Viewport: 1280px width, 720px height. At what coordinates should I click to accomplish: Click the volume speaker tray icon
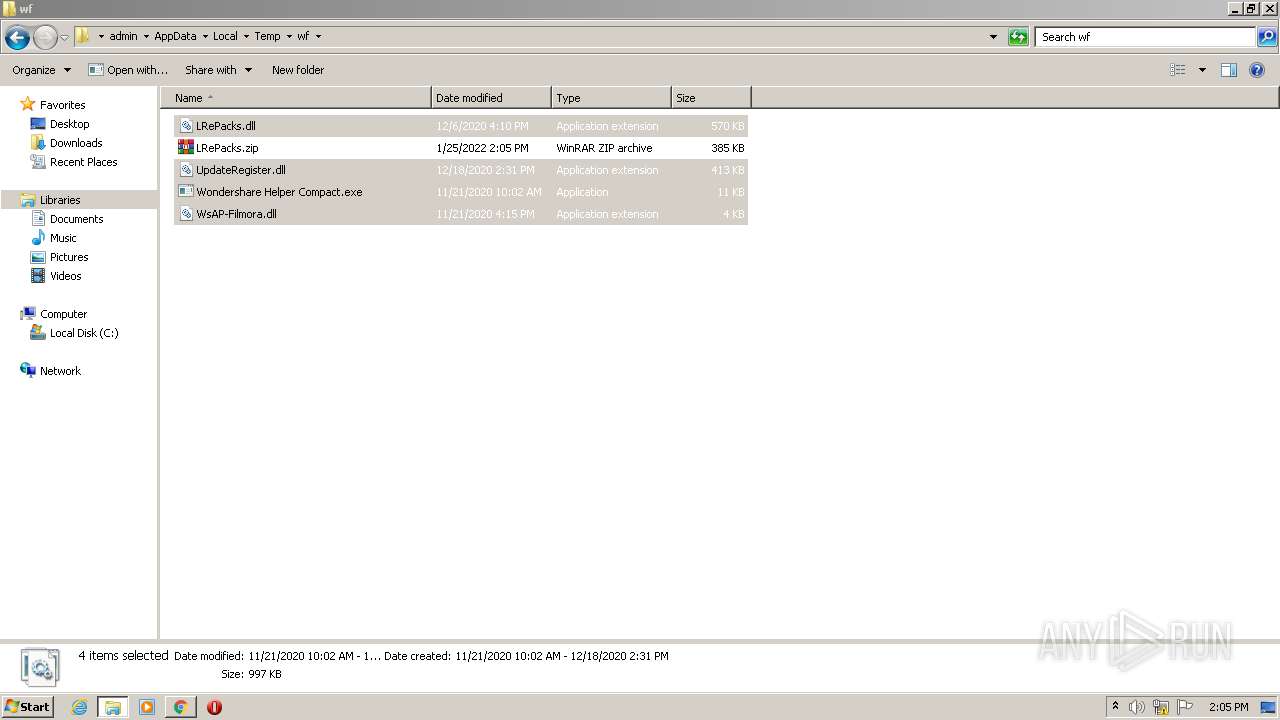click(x=1137, y=707)
